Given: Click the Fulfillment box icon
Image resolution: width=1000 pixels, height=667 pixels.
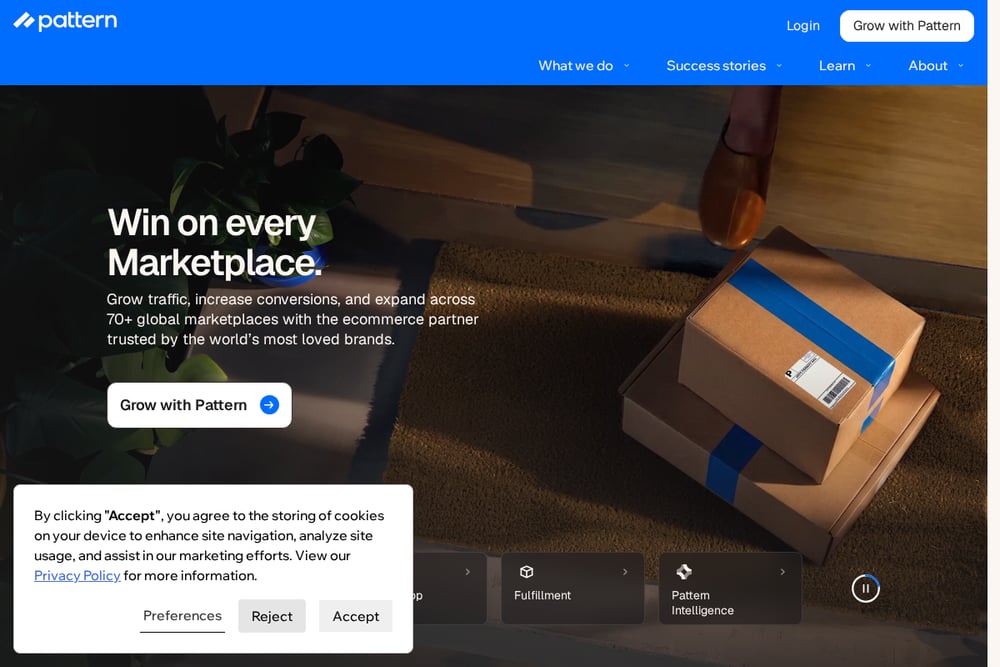Looking at the screenshot, I should tap(526, 572).
